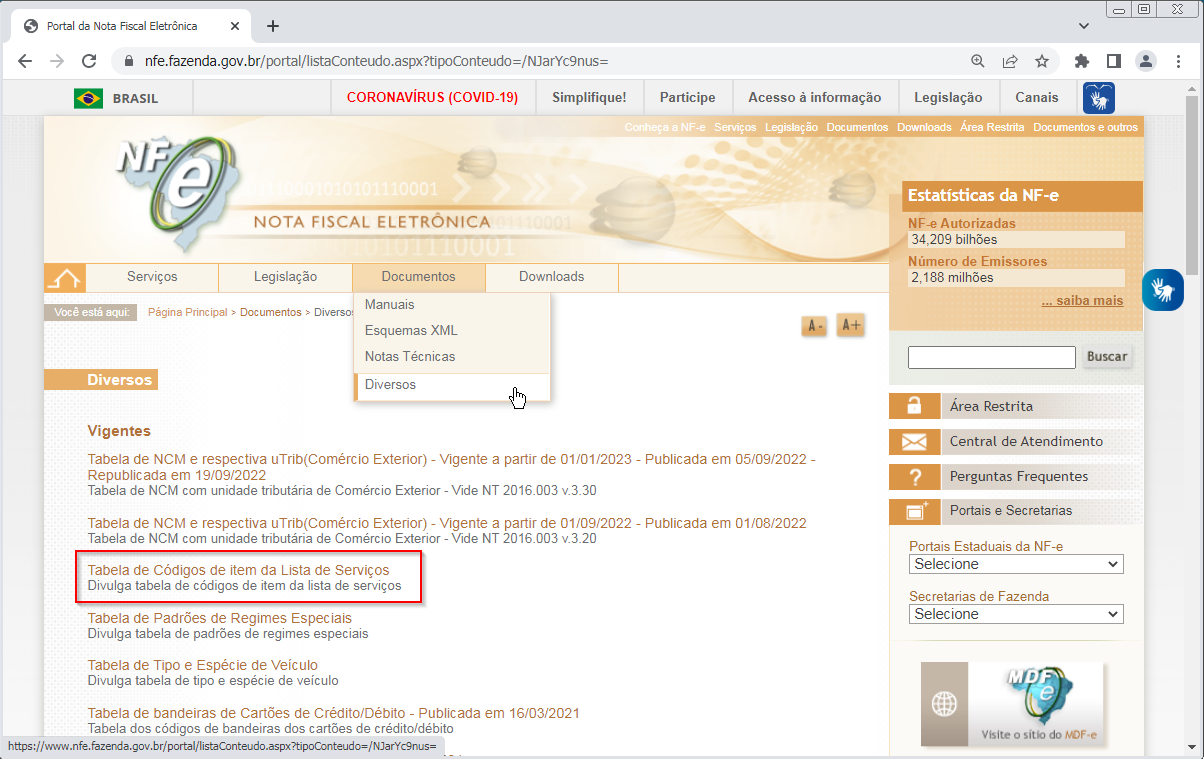1204x759 pixels.
Task: Open the Chrome three-dot menu
Action: (1178, 61)
